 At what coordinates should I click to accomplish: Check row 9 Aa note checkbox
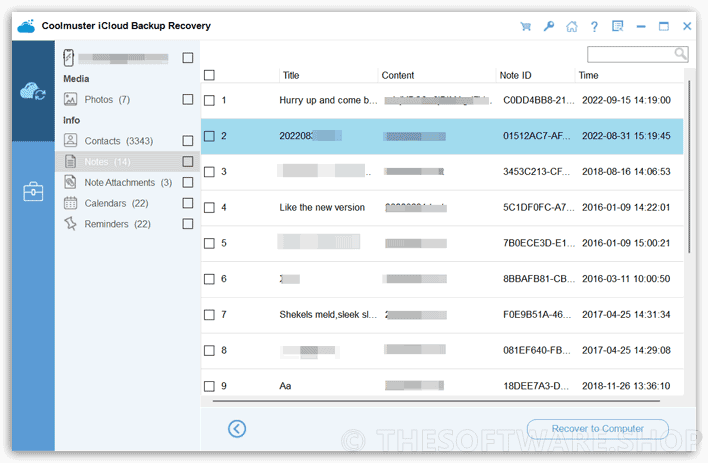pyautogui.click(x=209, y=386)
